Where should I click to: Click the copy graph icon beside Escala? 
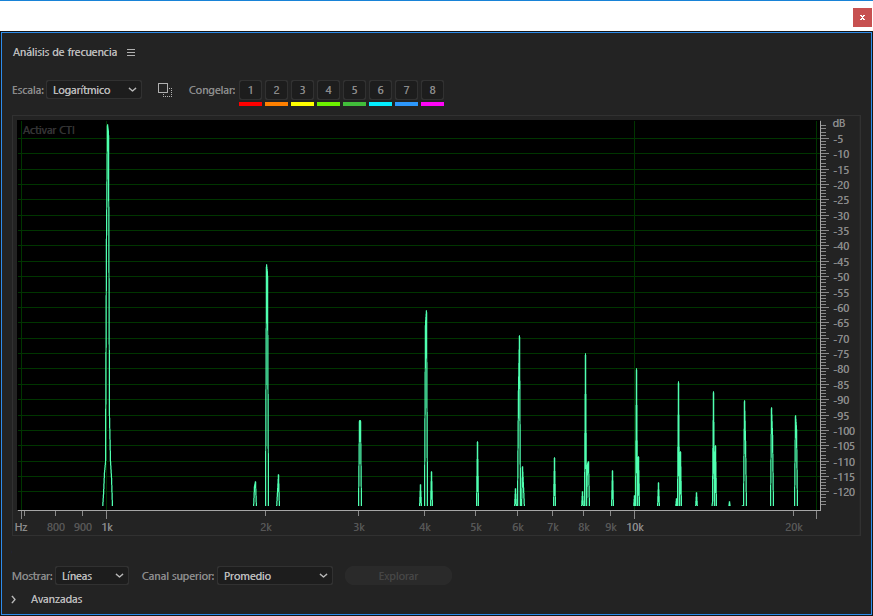(165, 90)
